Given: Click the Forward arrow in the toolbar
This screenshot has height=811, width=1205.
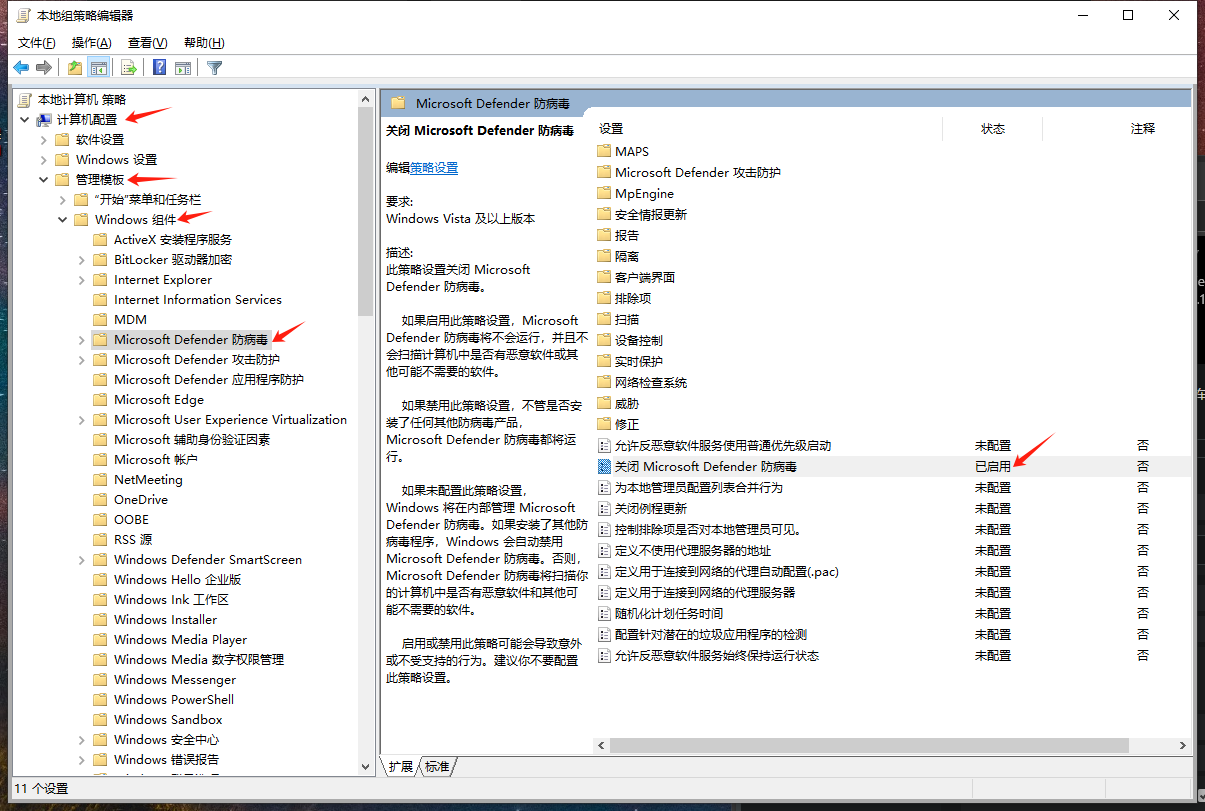Looking at the screenshot, I should [x=44, y=68].
